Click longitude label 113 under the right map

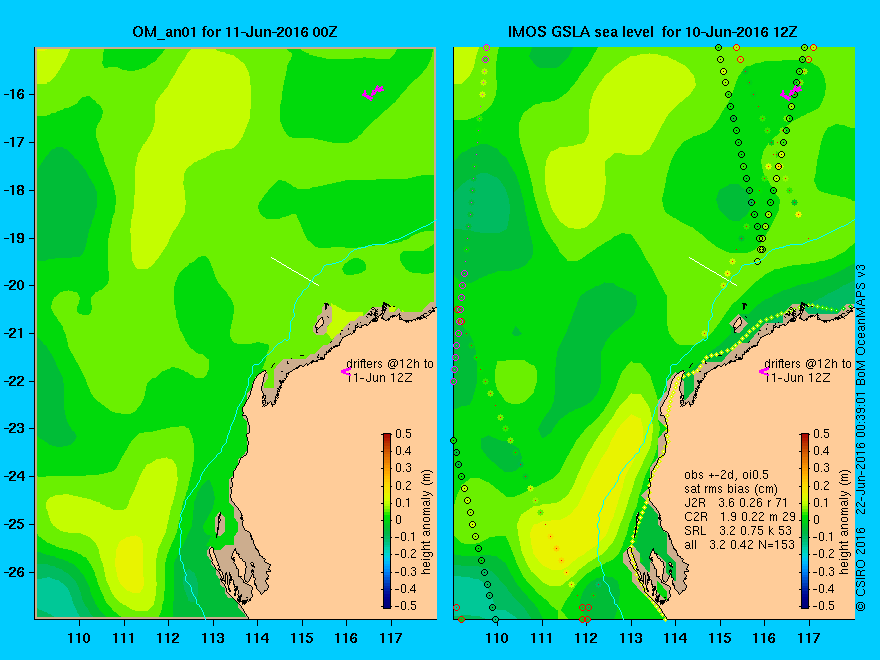631,638
